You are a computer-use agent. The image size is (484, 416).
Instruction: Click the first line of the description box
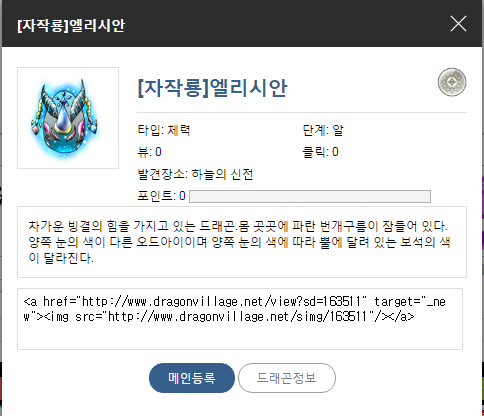pyautogui.click(x=238, y=226)
